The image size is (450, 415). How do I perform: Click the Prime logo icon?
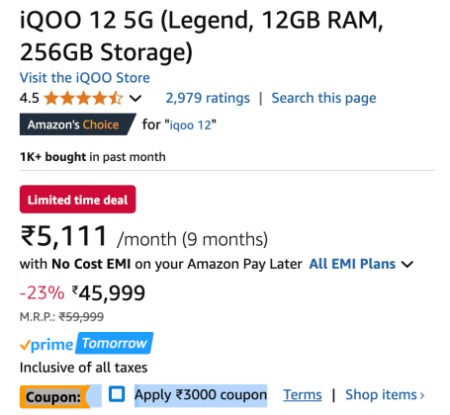point(47,344)
